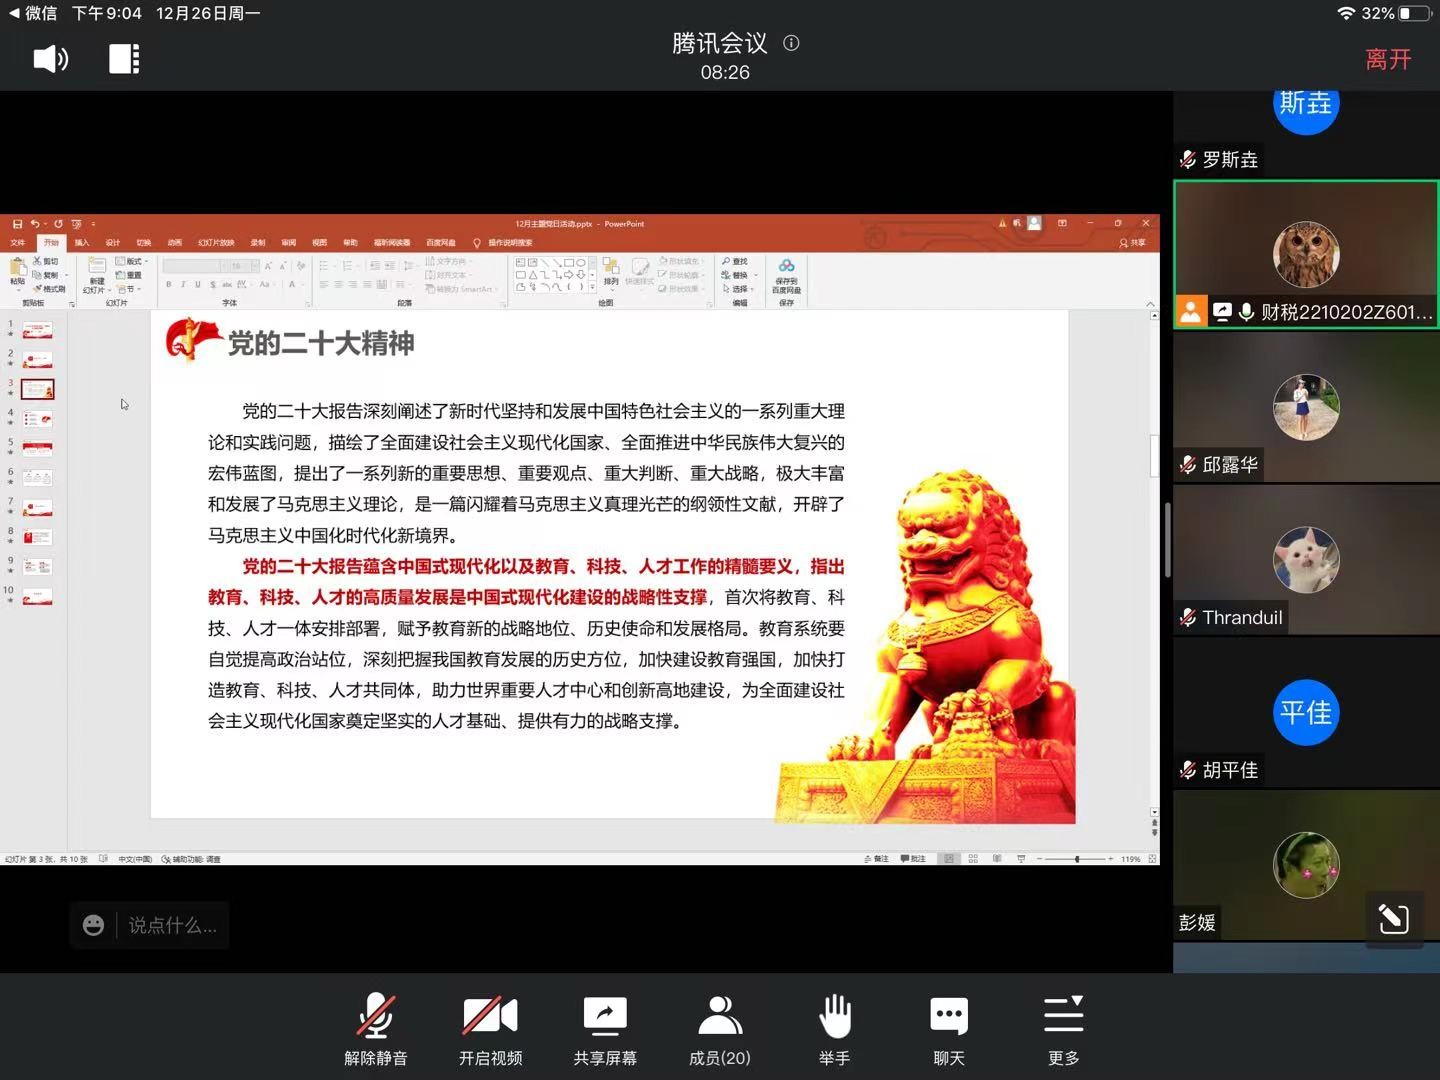Tap the 说点什么 message input field
Image resolution: width=1440 pixels, height=1080 pixels.
172,925
